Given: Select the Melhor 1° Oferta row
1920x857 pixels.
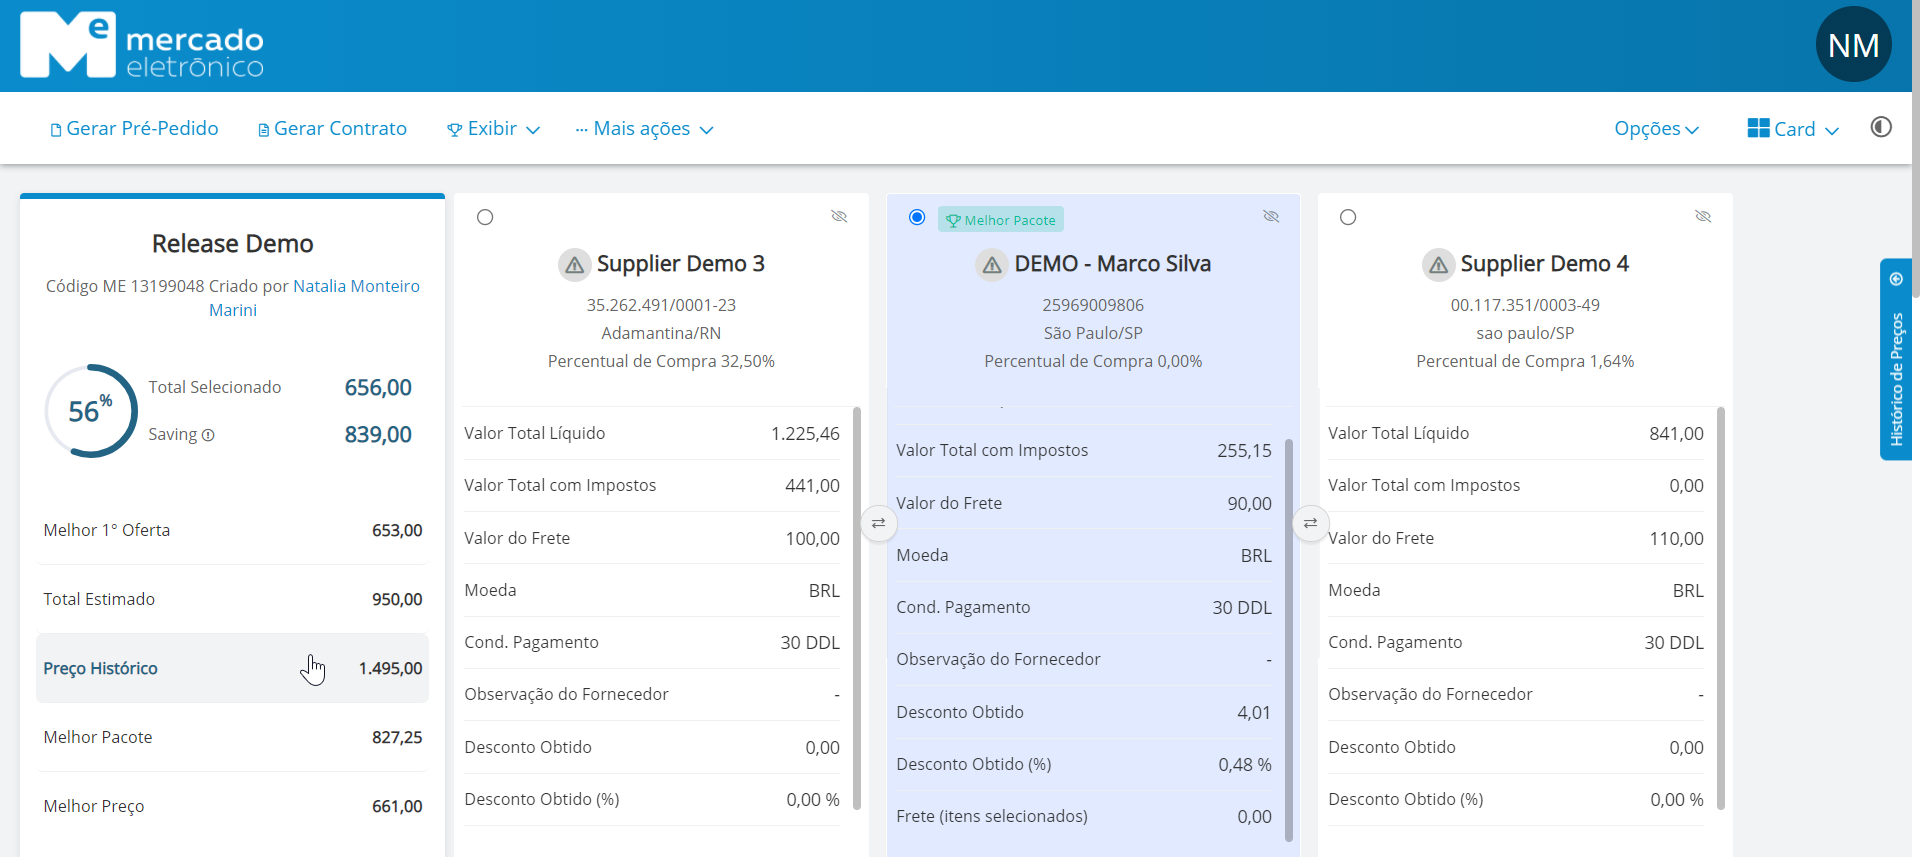Looking at the screenshot, I should coord(232,530).
